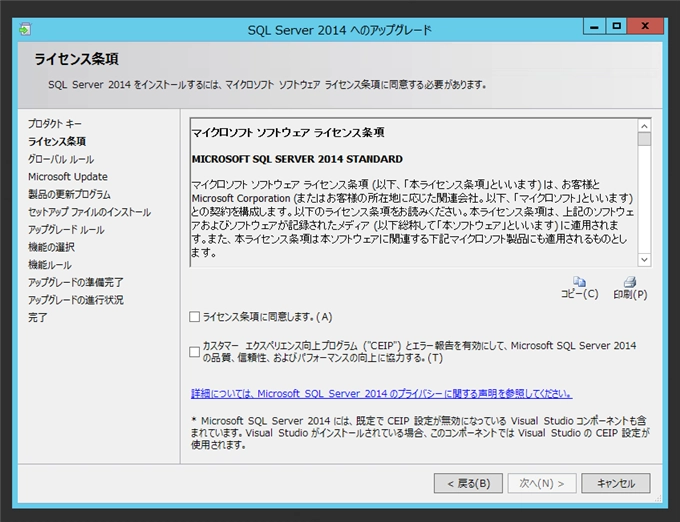Select 製品の更新プログラム step in sidebar
Viewport: 680px width, 522px height.
coord(69,194)
